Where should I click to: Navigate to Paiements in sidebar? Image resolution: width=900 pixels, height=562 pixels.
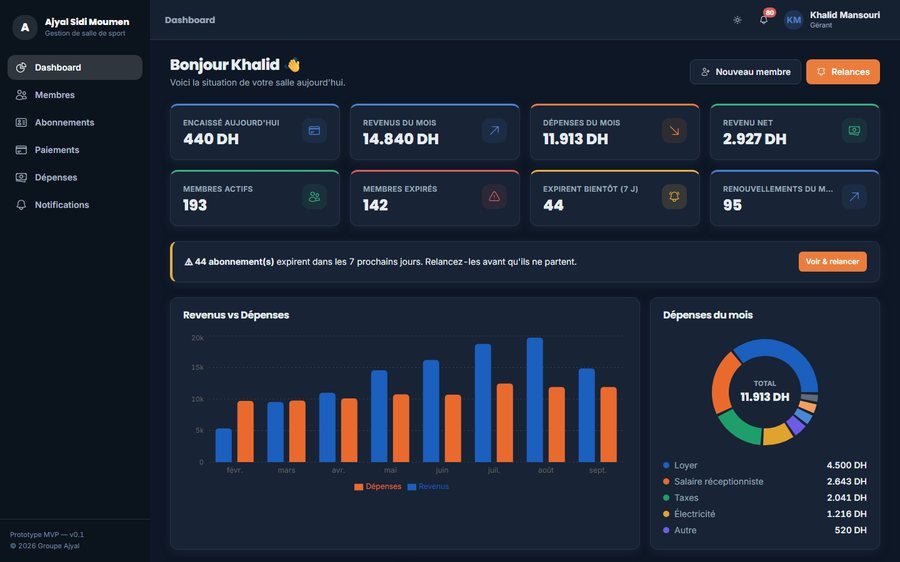tap(75, 150)
